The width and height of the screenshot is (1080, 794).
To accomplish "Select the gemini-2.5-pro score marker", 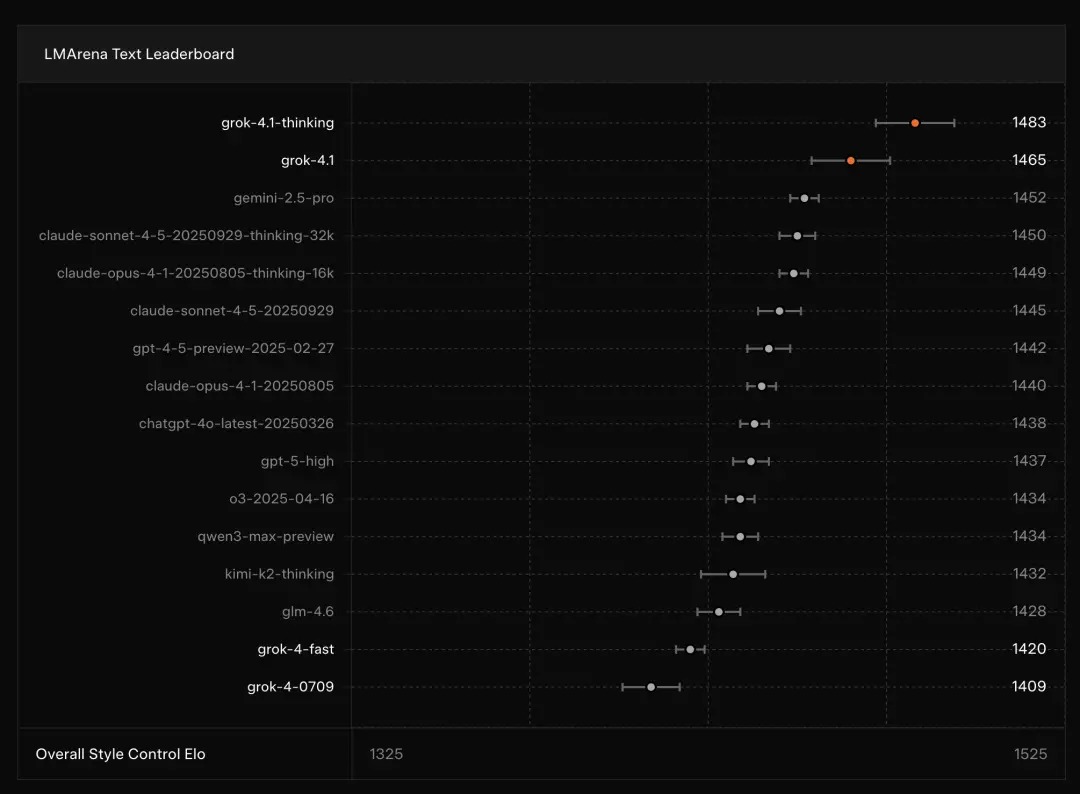I will click(x=804, y=197).
